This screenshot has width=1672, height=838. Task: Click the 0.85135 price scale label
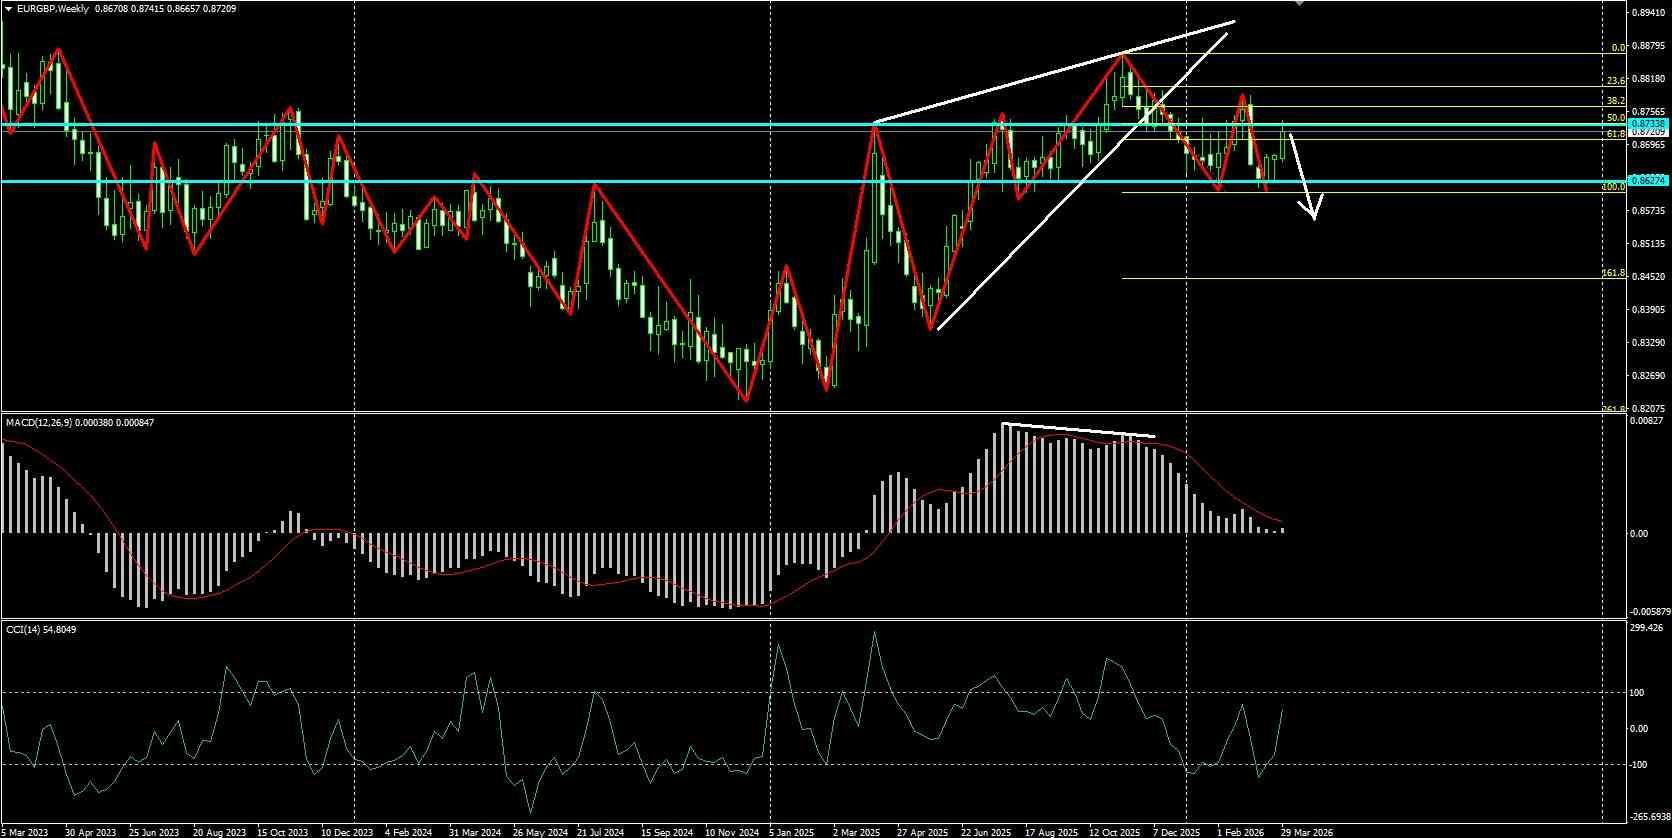1648,244
